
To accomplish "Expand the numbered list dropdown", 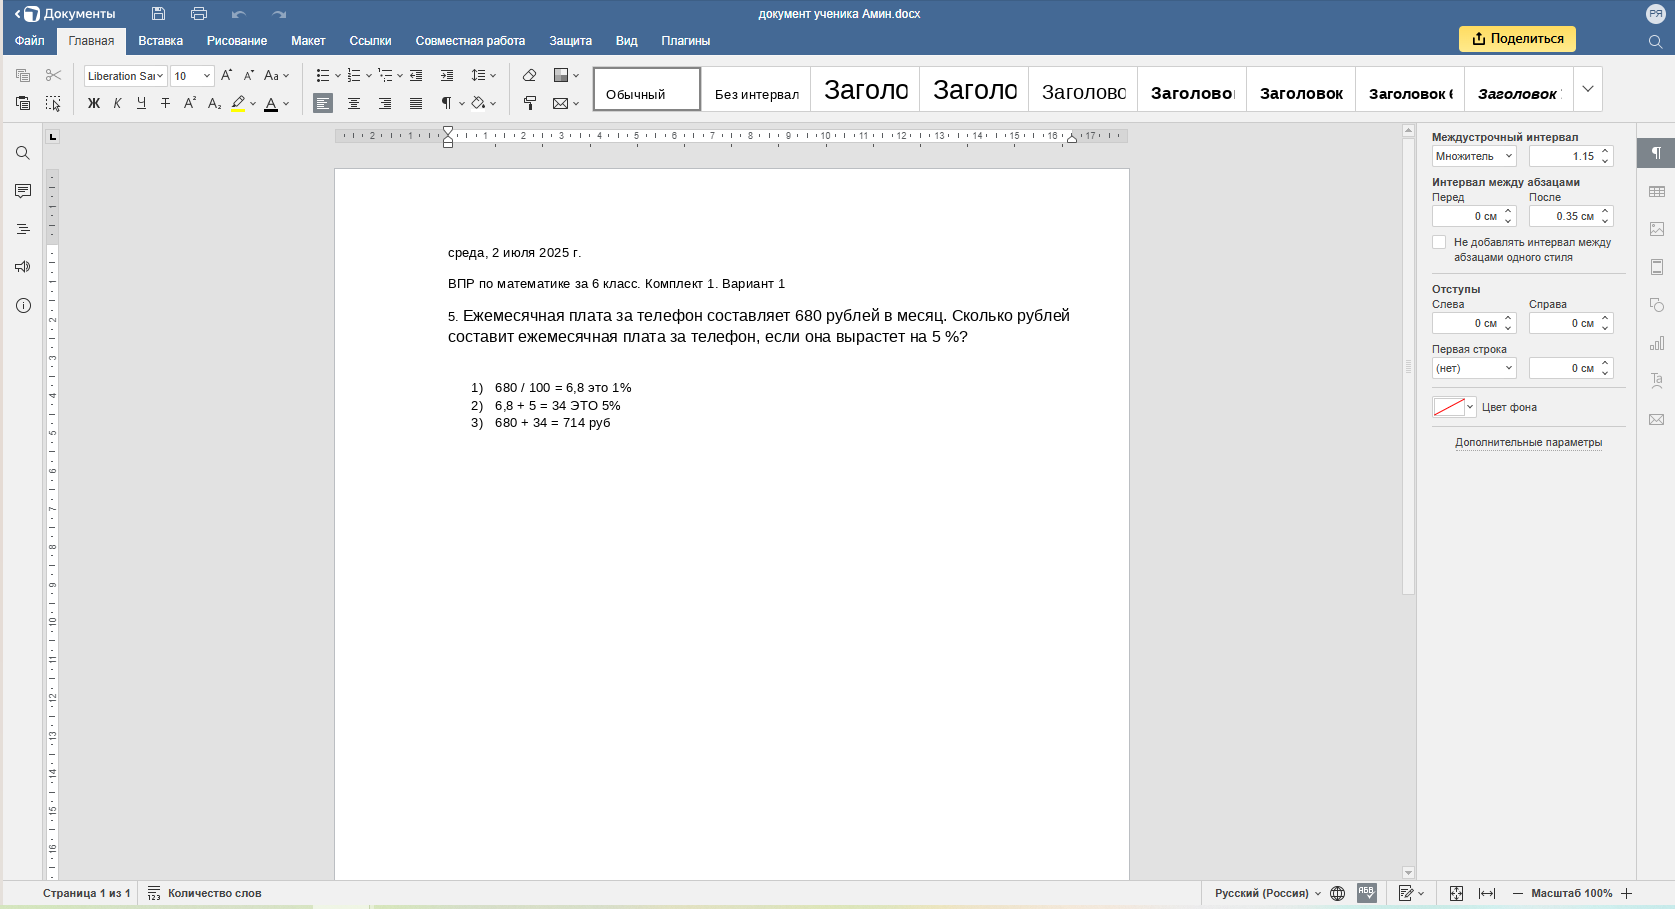I will coord(369,76).
